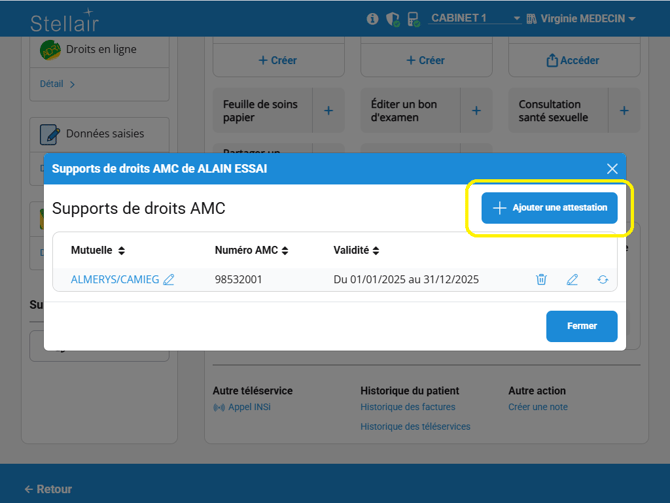Click the shield security status icon
The width and height of the screenshot is (670, 503).
pyautogui.click(x=393, y=19)
